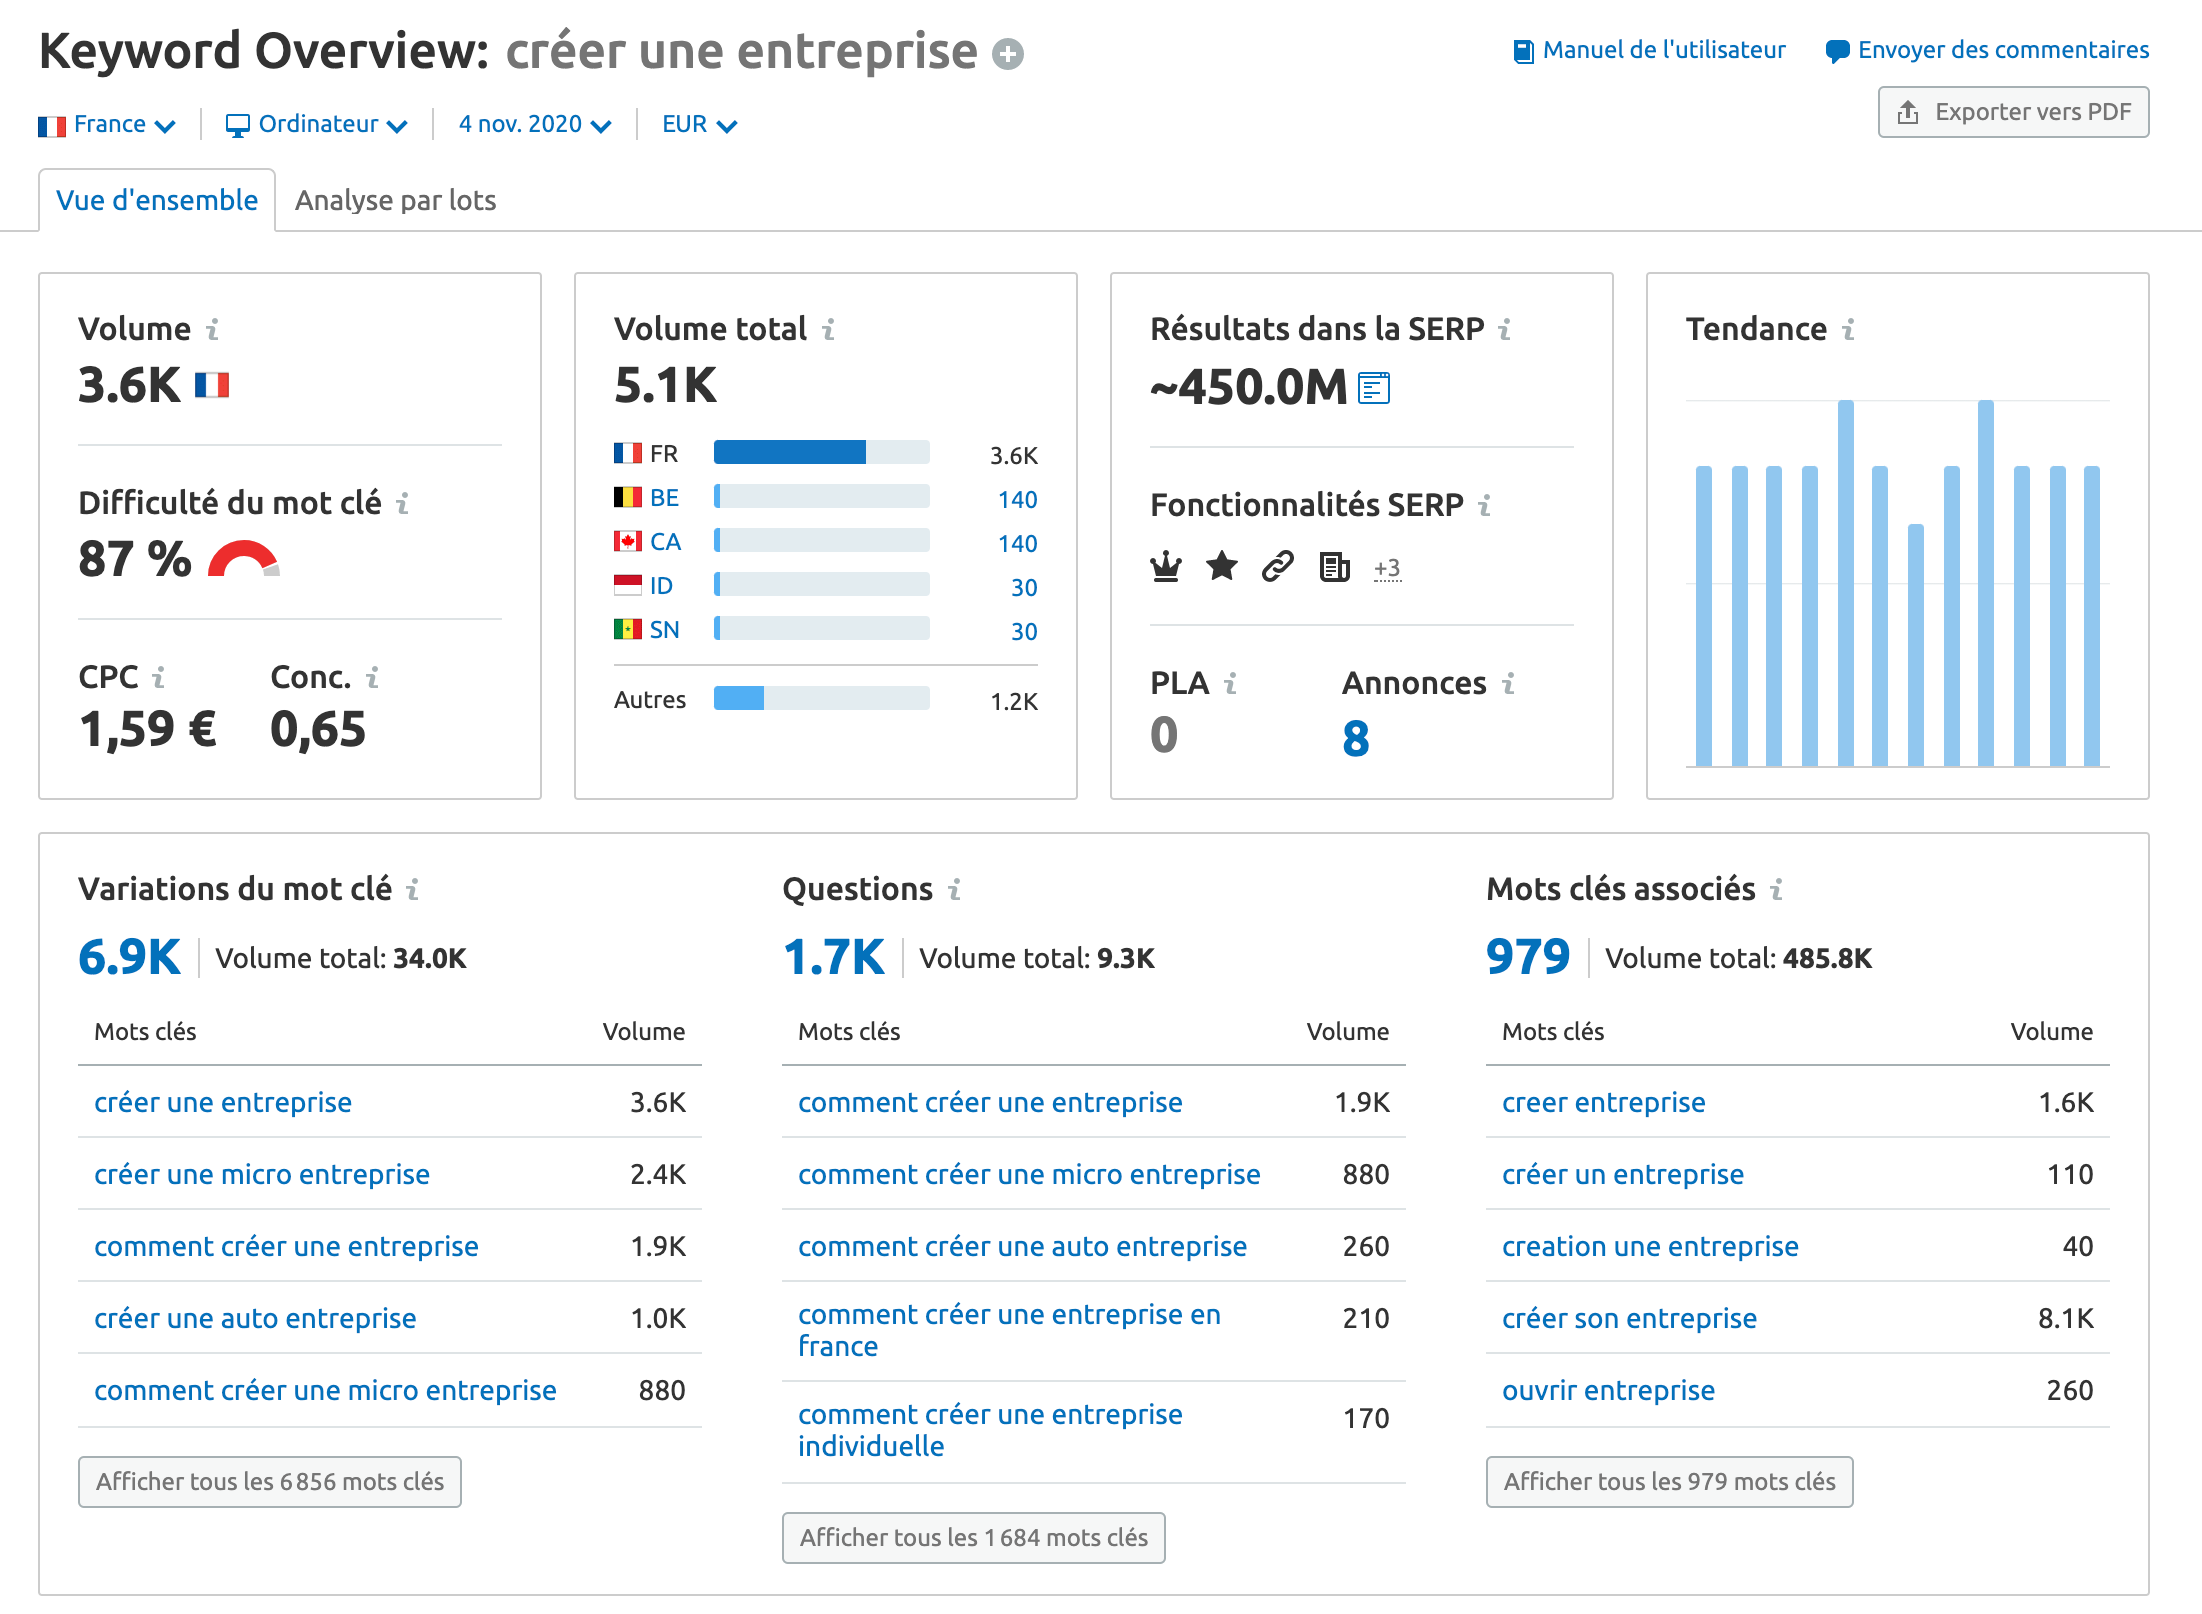
Task: Select the Vue d'ensemble tab
Action: [157, 201]
